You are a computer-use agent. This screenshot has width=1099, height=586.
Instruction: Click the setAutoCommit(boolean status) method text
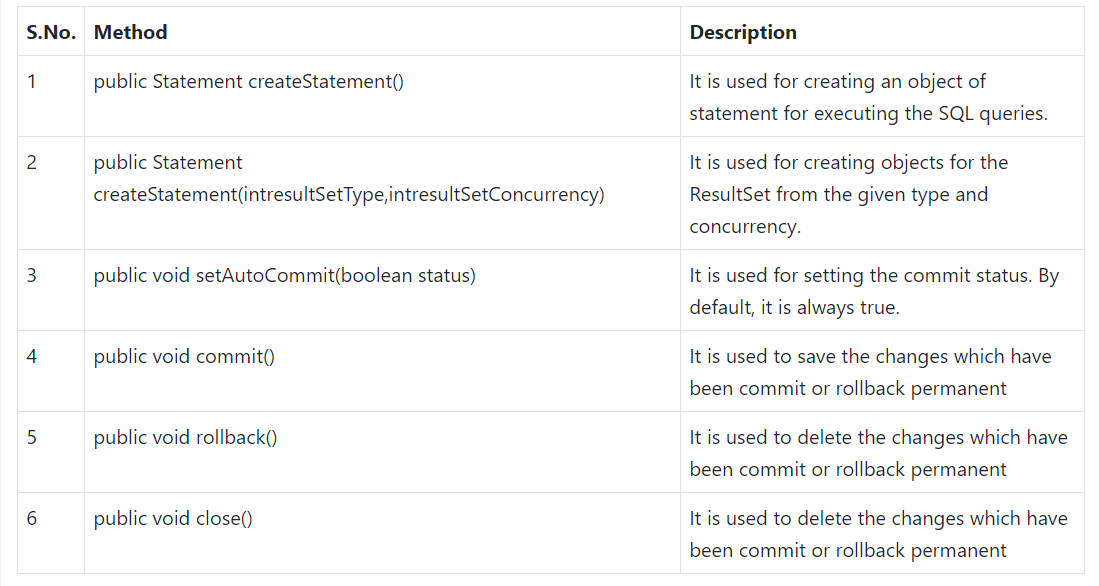pyautogui.click(x=285, y=275)
